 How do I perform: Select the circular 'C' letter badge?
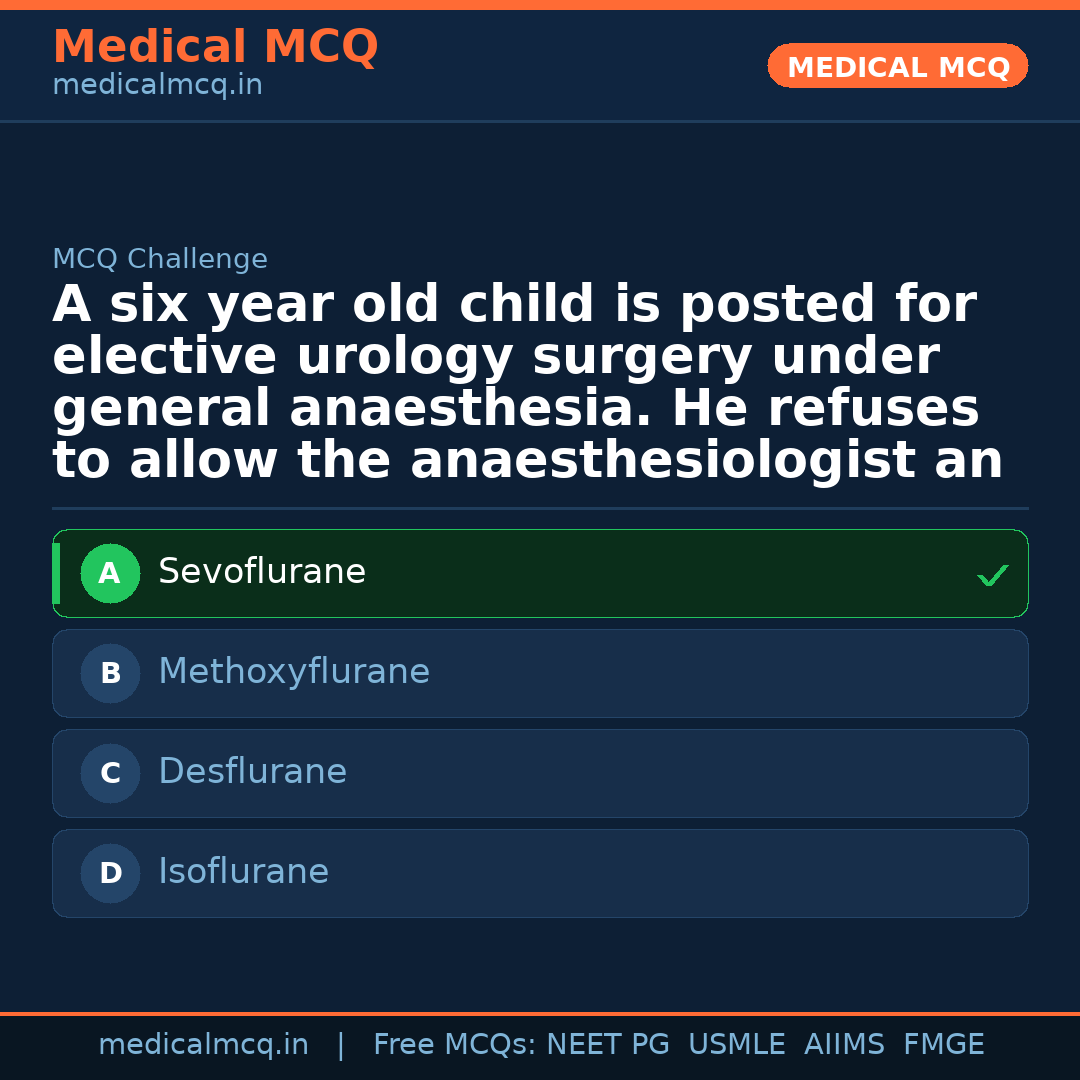coord(110,773)
